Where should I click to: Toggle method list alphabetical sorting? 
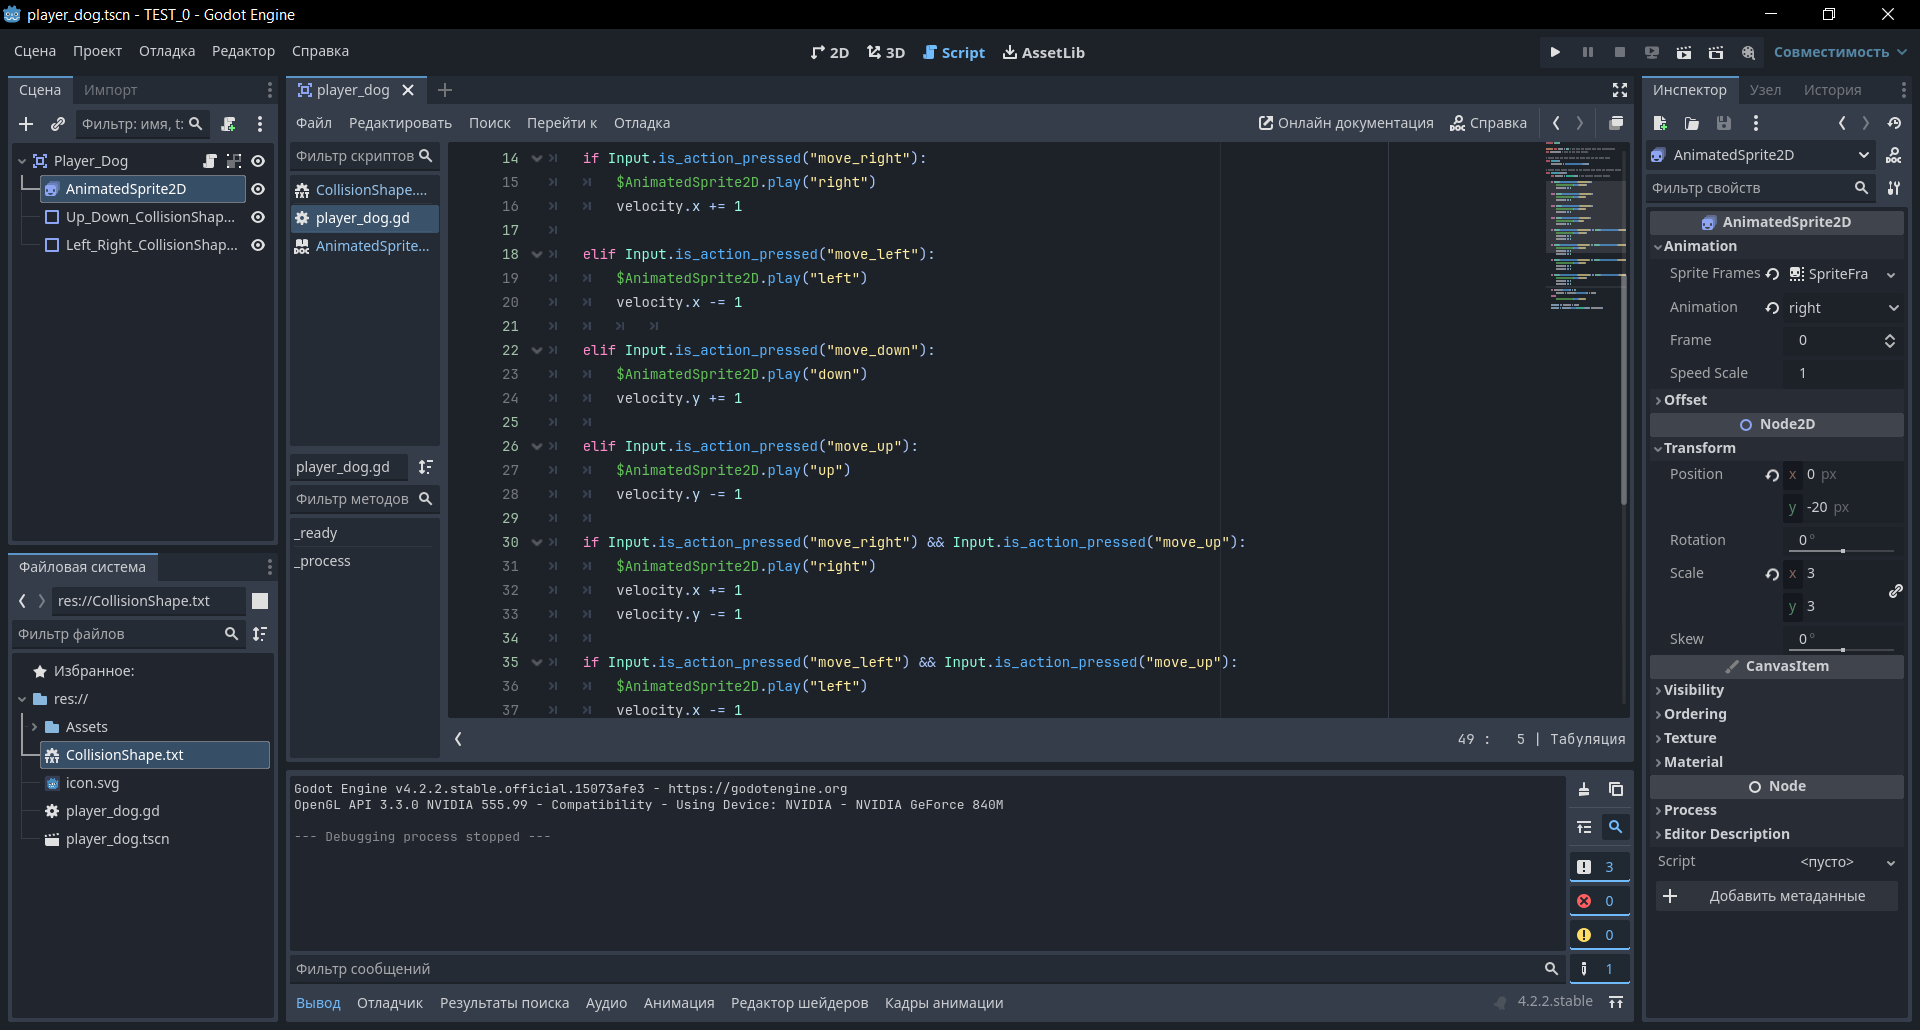pos(426,467)
